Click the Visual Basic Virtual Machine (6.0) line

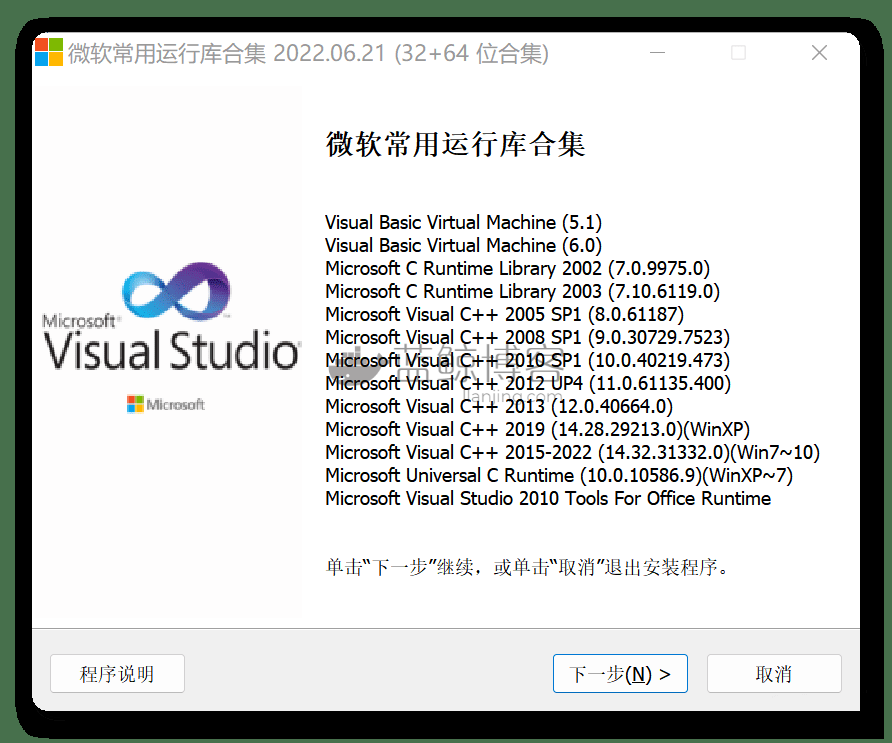(x=463, y=246)
